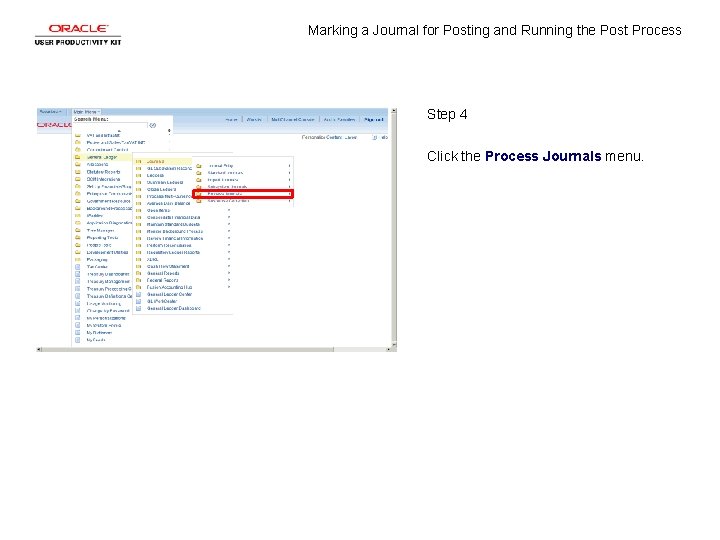The width and height of the screenshot is (720, 540).
Task: Click the folder icon beside Reporting Tools
Action: (78, 238)
